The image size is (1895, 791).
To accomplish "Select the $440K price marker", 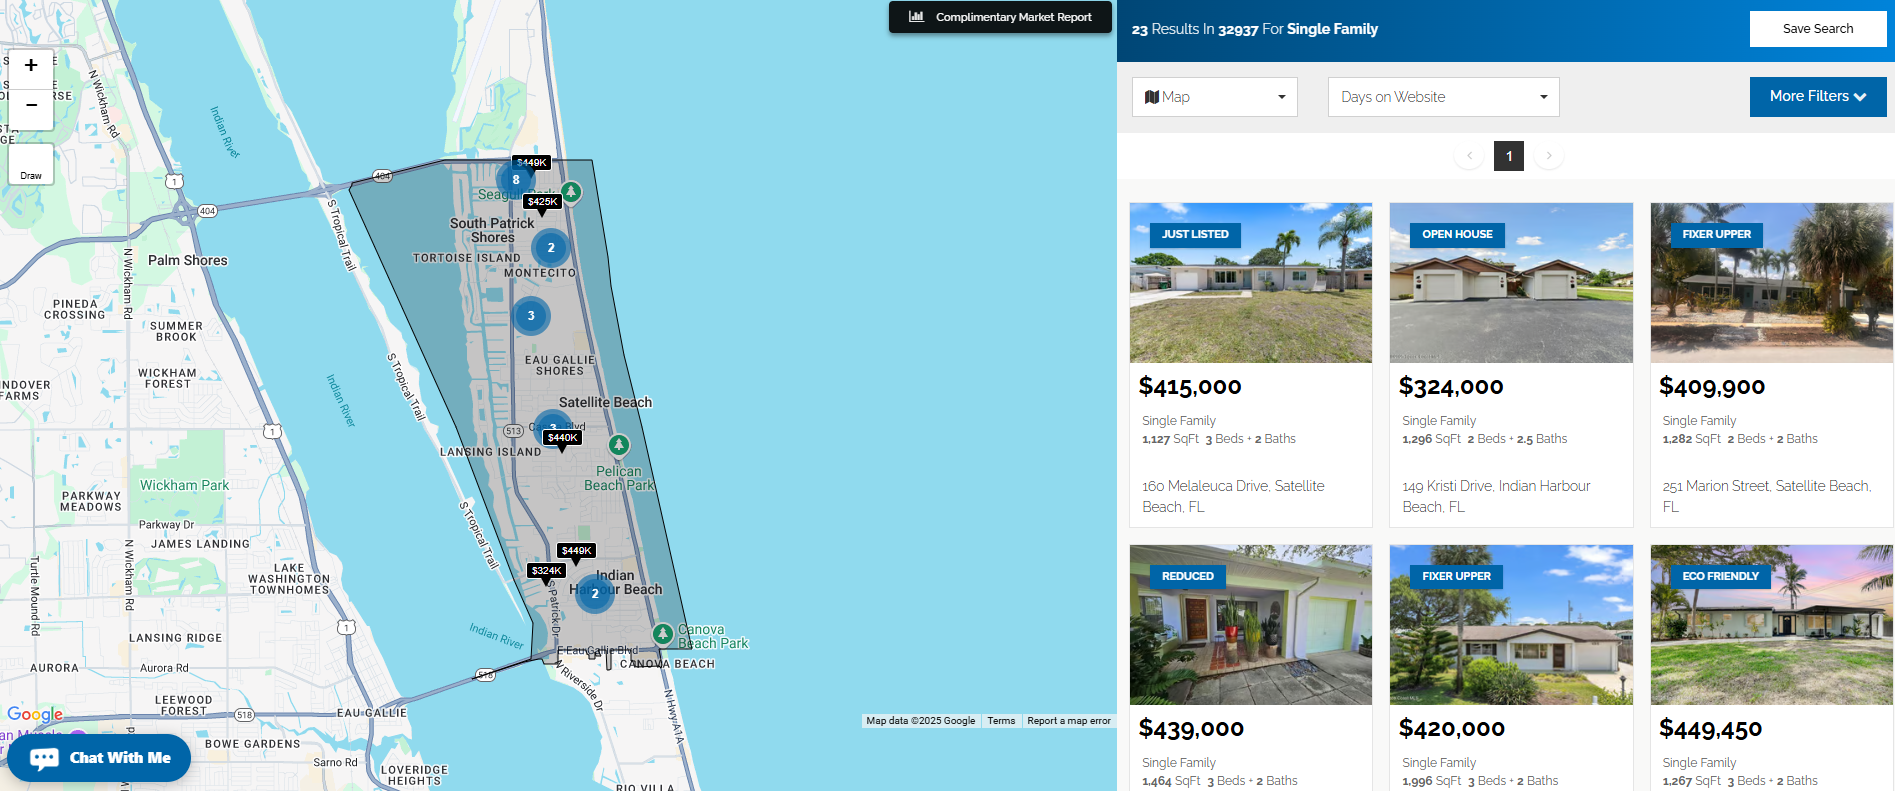I will coord(562,438).
